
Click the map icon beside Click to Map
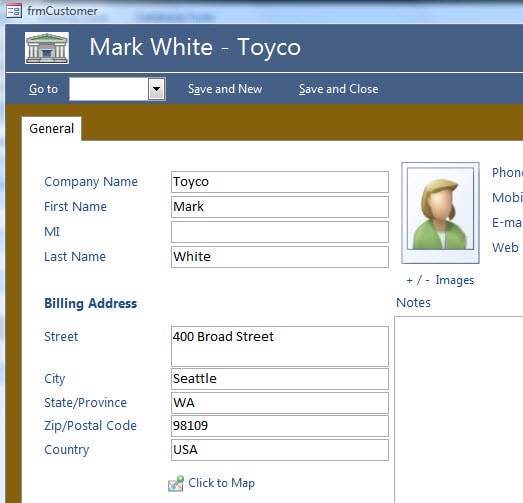[x=176, y=483]
